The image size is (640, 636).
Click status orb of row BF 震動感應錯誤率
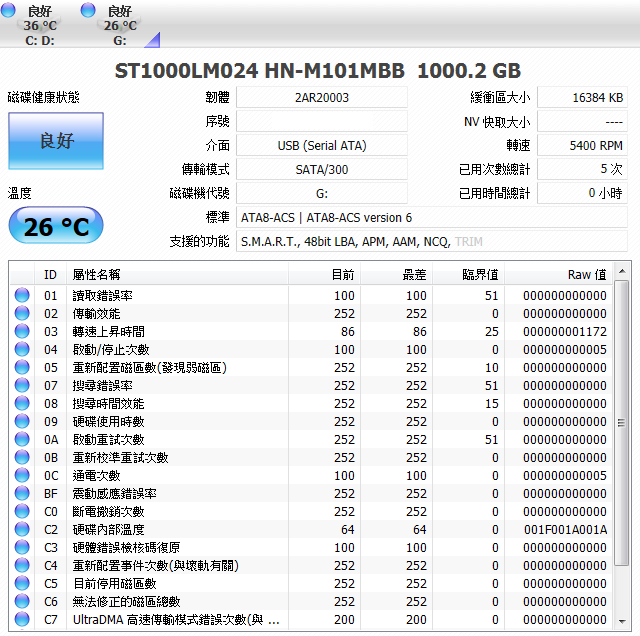click(x=22, y=493)
